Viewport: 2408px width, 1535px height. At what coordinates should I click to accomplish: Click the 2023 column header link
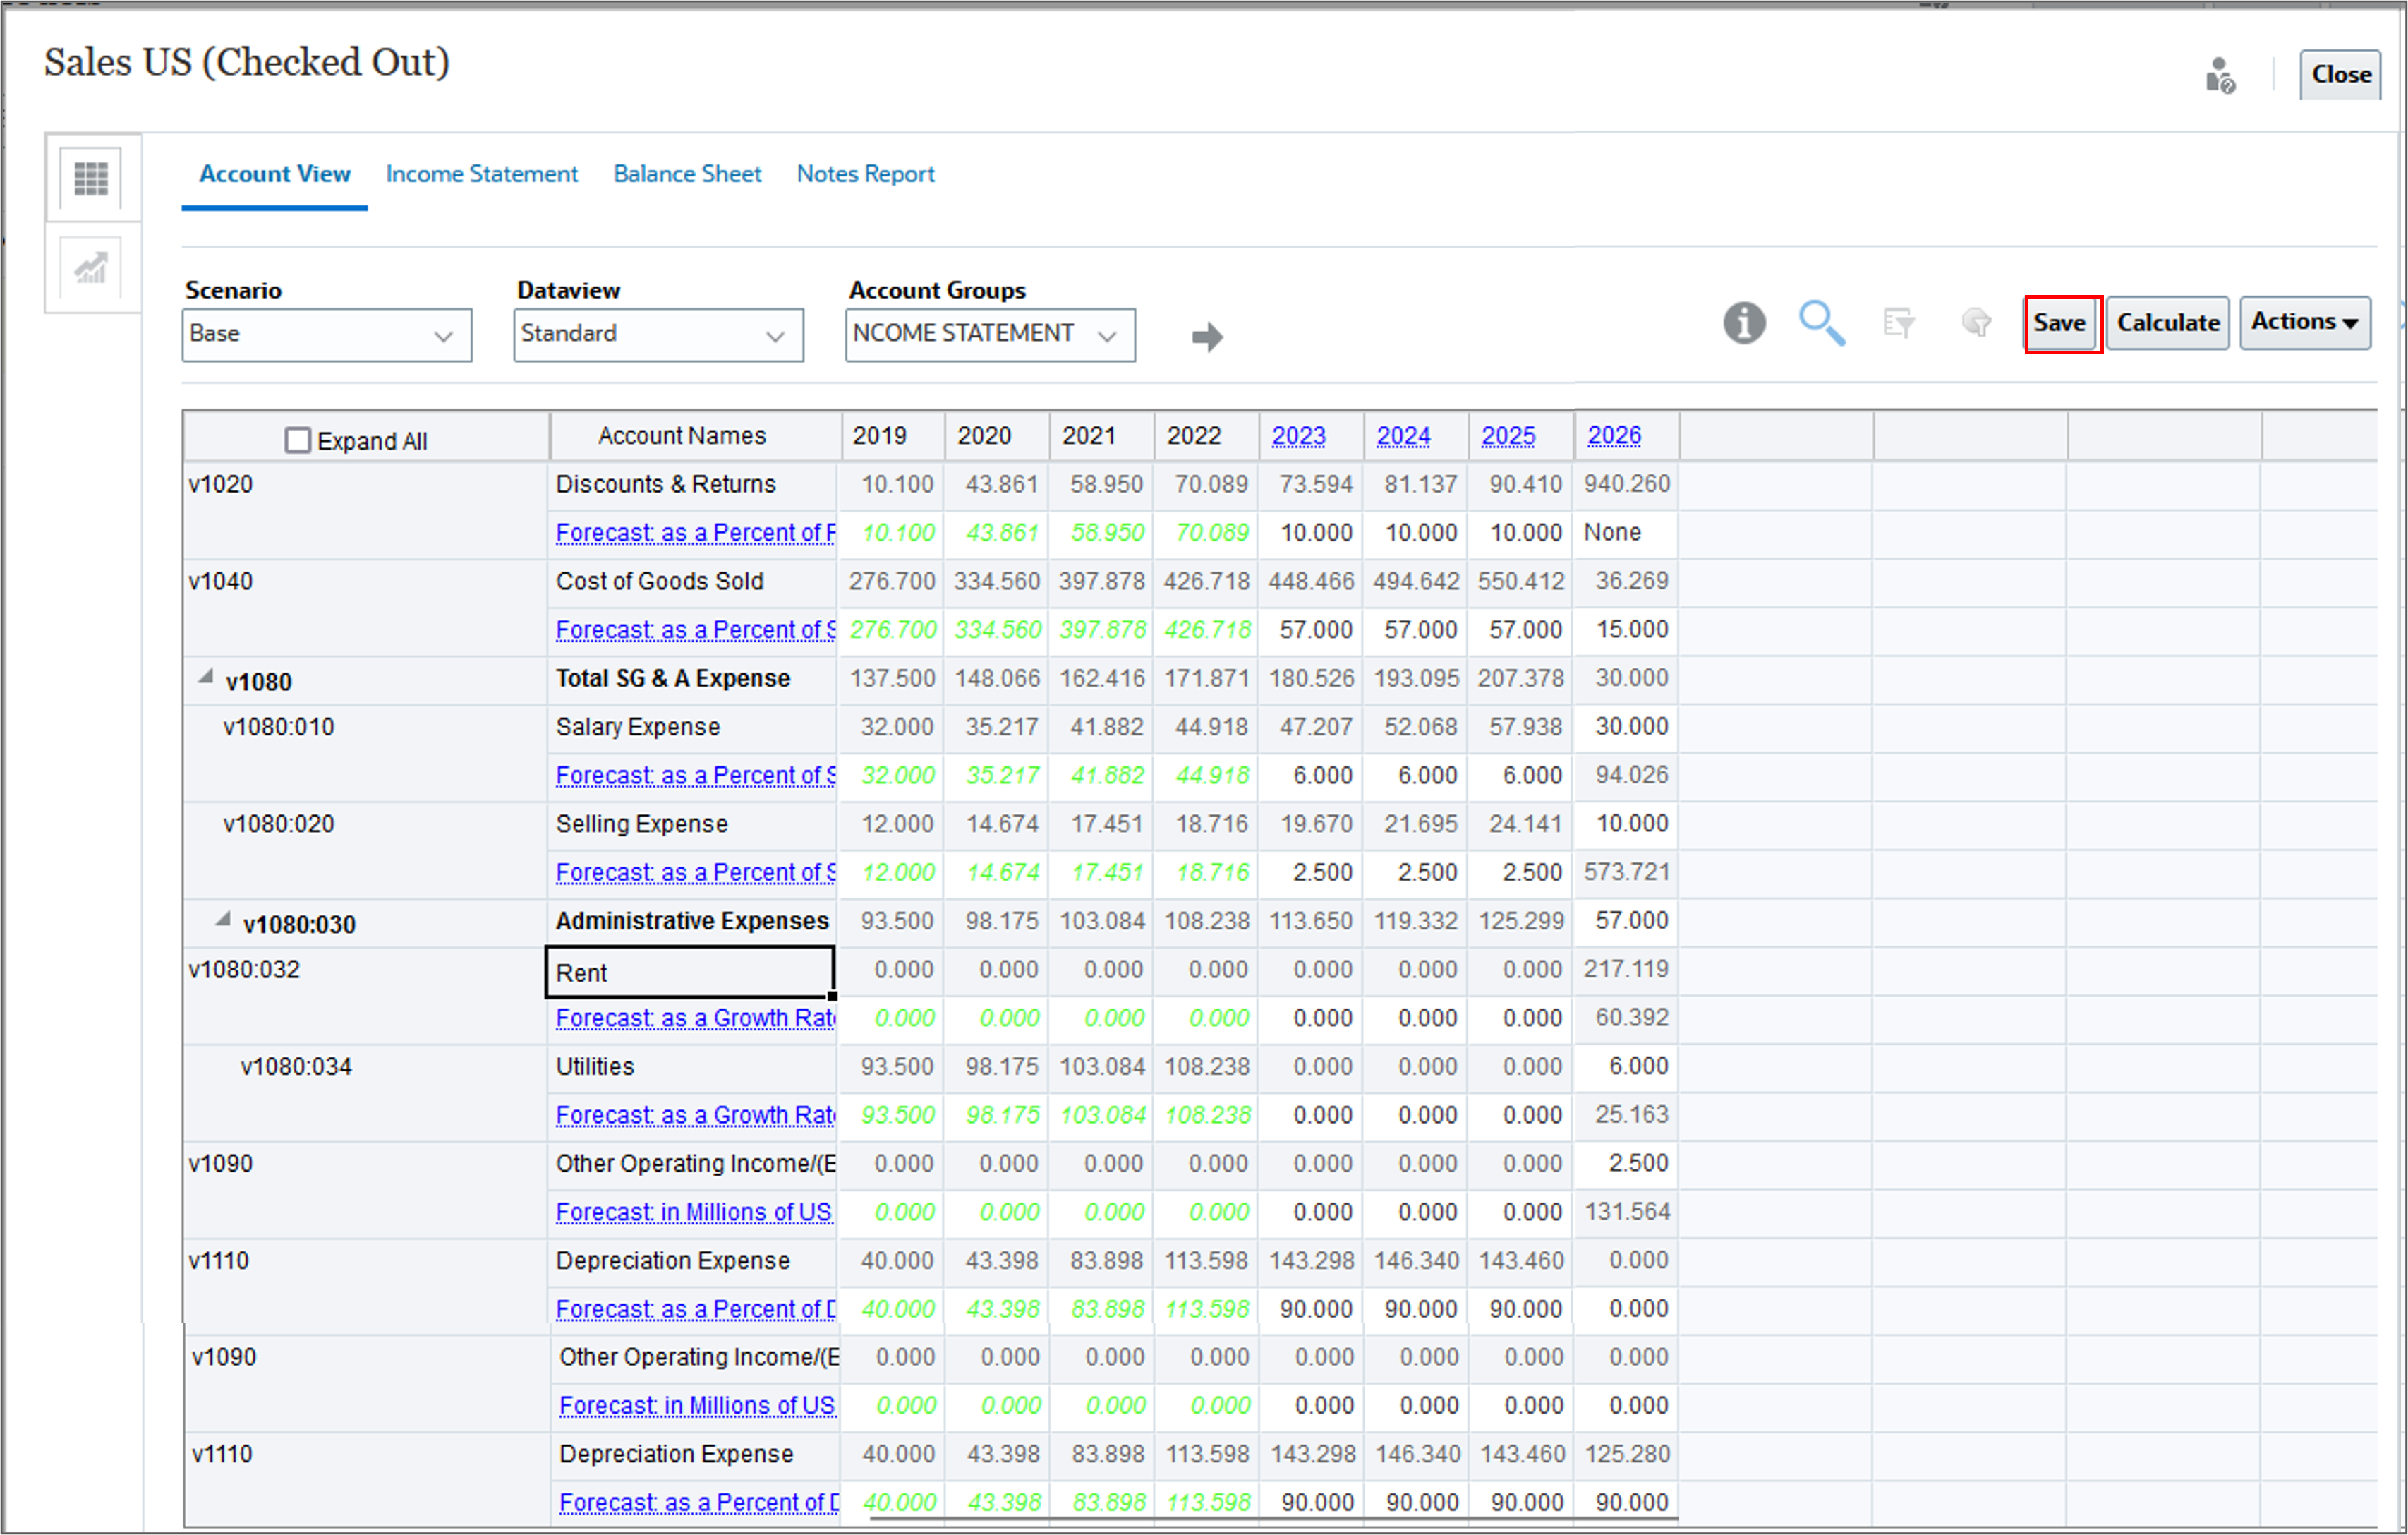1298,436
